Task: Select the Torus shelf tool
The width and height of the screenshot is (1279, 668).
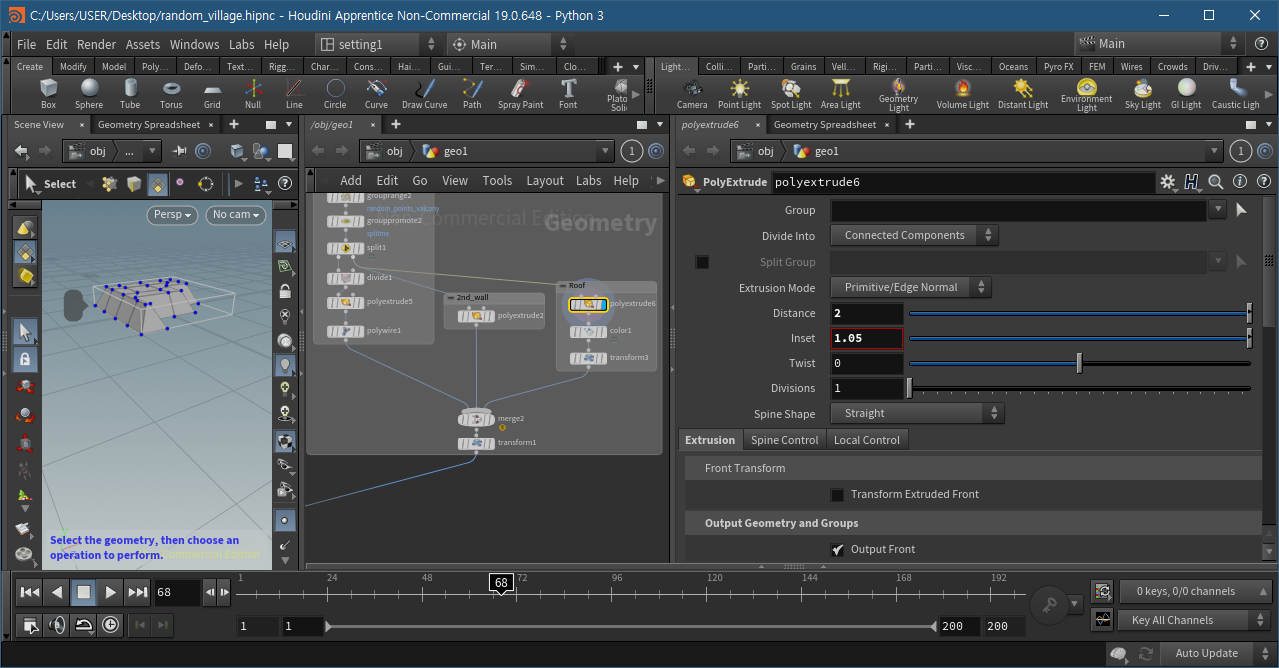Action: (171, 93)
